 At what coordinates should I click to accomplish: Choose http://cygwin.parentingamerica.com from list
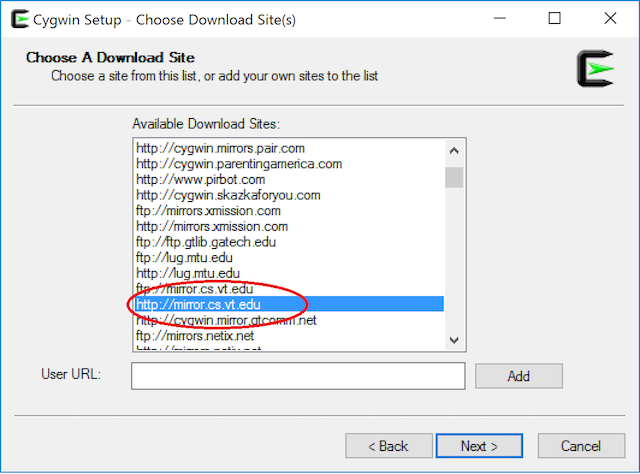(239, 164)
